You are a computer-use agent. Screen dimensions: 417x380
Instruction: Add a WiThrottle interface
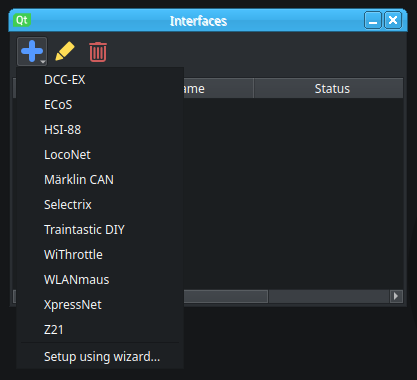click(100, 255)
